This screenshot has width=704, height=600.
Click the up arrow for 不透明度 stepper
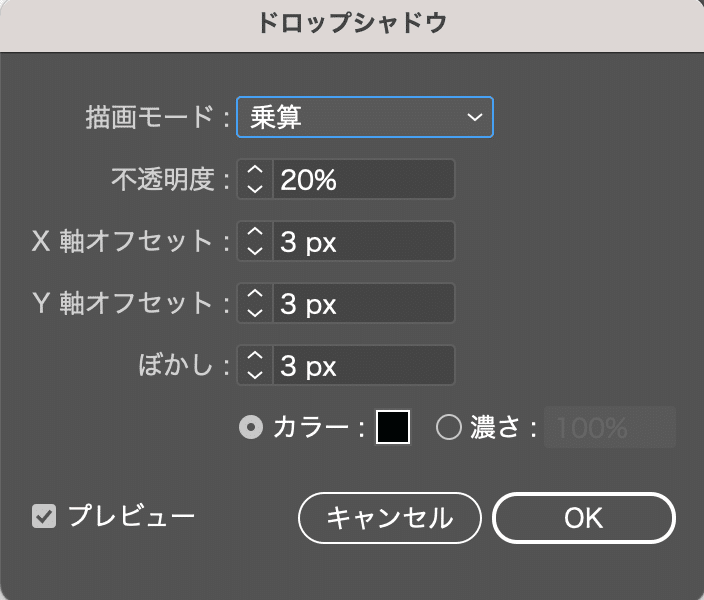click(255, 170)
